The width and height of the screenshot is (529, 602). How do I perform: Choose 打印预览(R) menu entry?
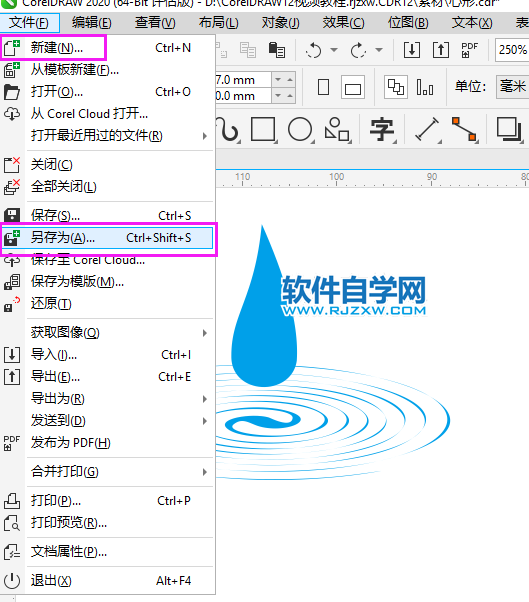107,523
